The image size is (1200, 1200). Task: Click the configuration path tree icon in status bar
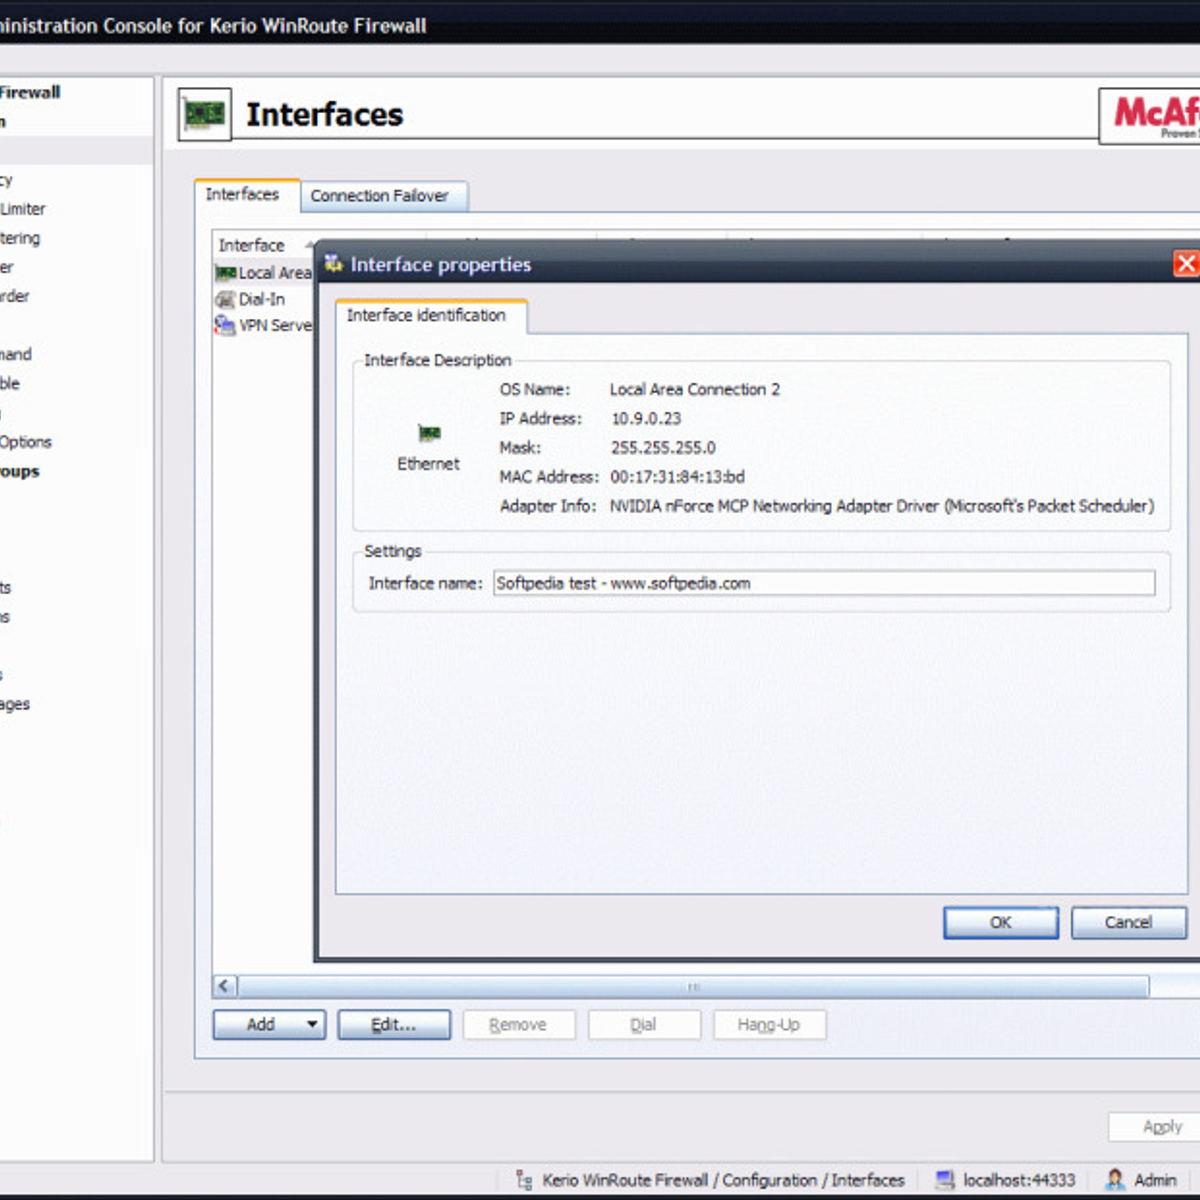pos(524,1180)
